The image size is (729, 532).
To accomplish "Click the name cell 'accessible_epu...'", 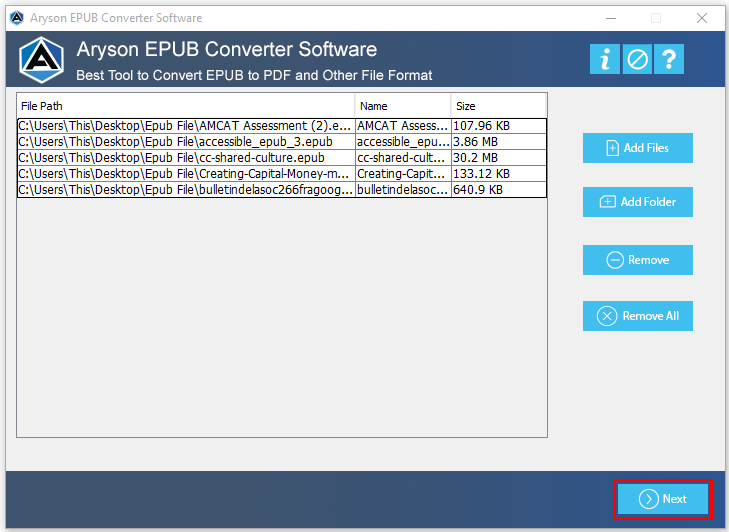I will coord(403,142).
